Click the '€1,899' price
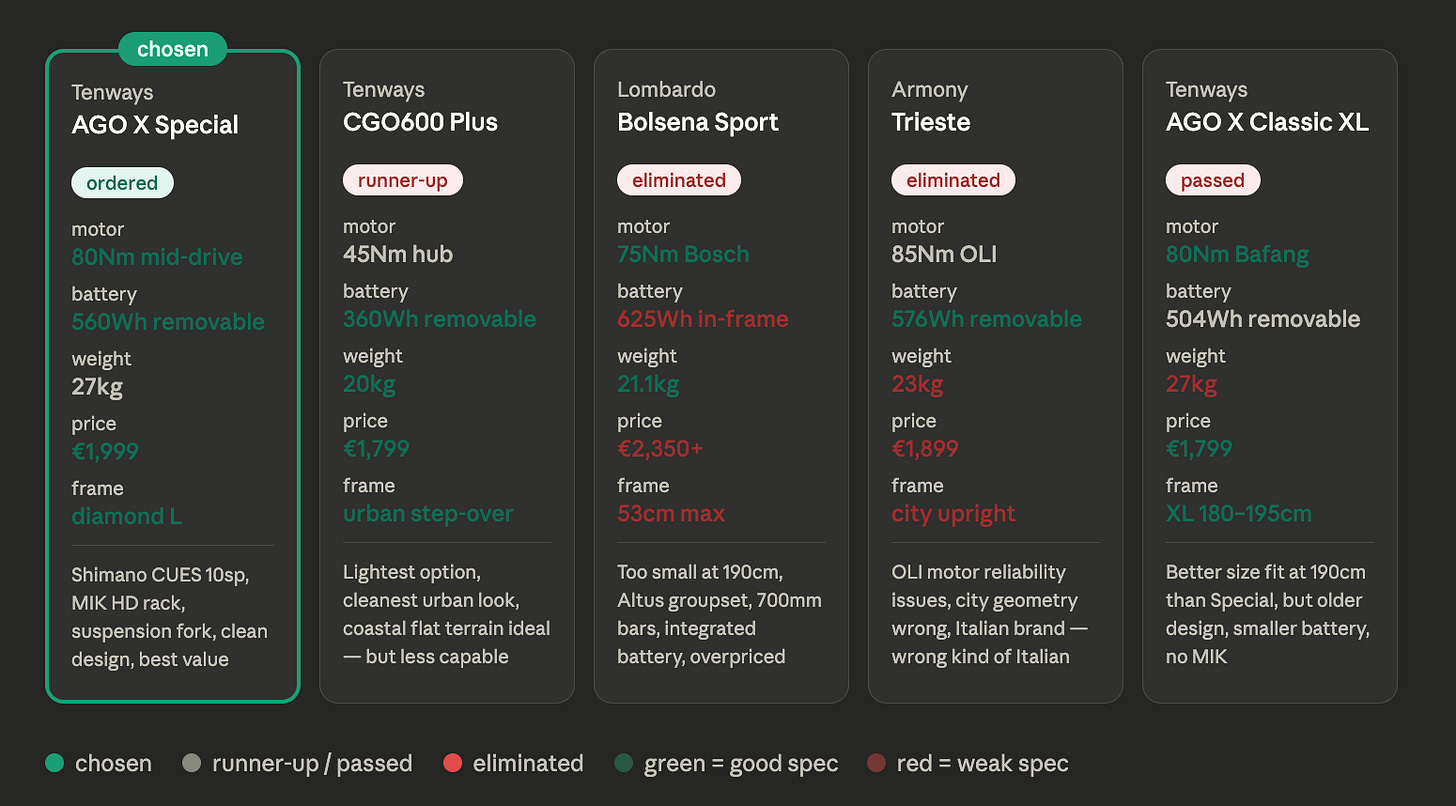1456x806 pixels. [925, 448]
